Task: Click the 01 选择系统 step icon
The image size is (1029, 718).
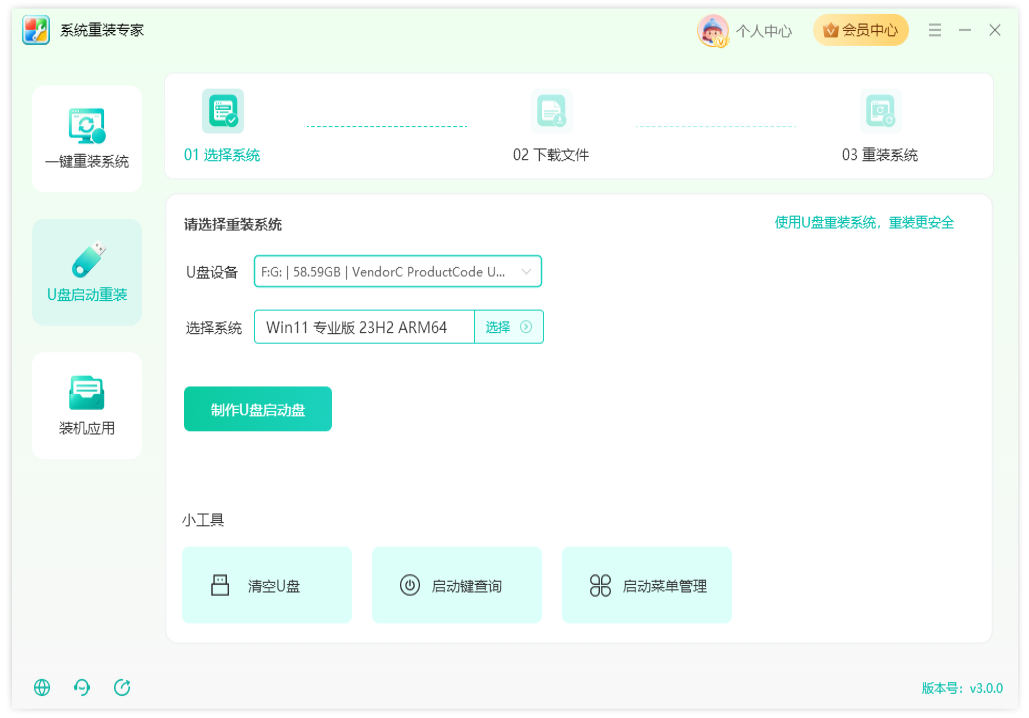Action: pos(223,111)
